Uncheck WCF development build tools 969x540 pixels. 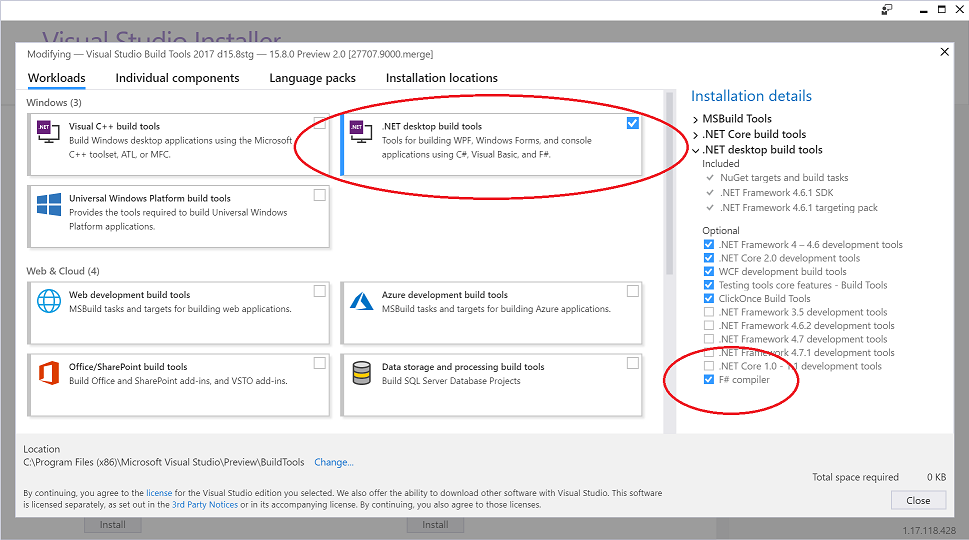[x=709, y=272]
